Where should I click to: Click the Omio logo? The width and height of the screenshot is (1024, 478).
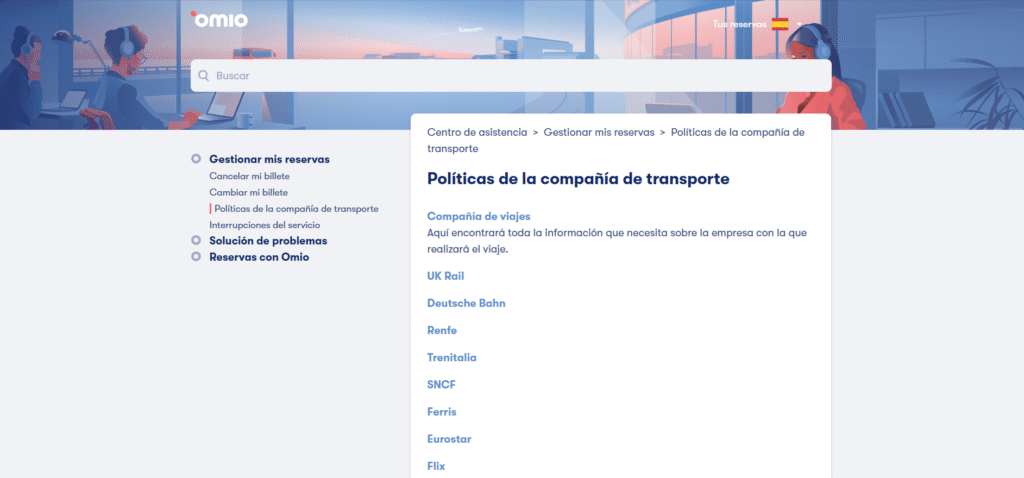tap(219, 20)
